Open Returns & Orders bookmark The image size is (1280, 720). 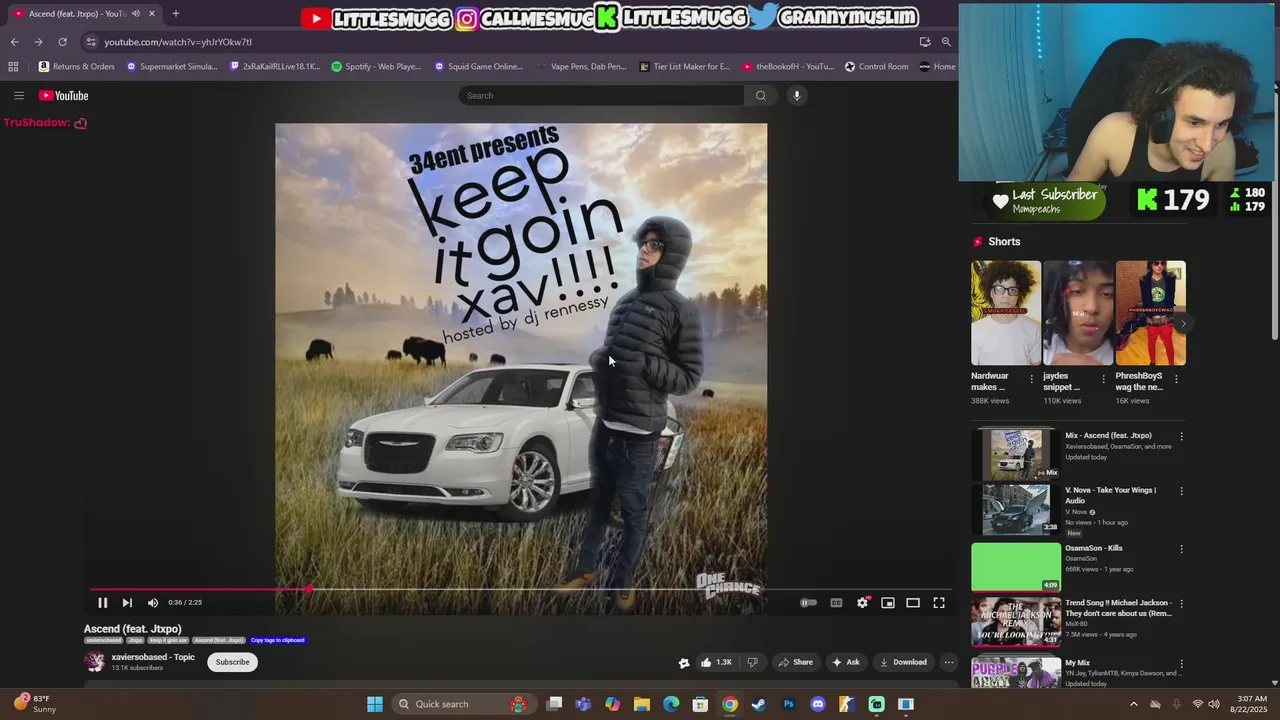point(77,67)
